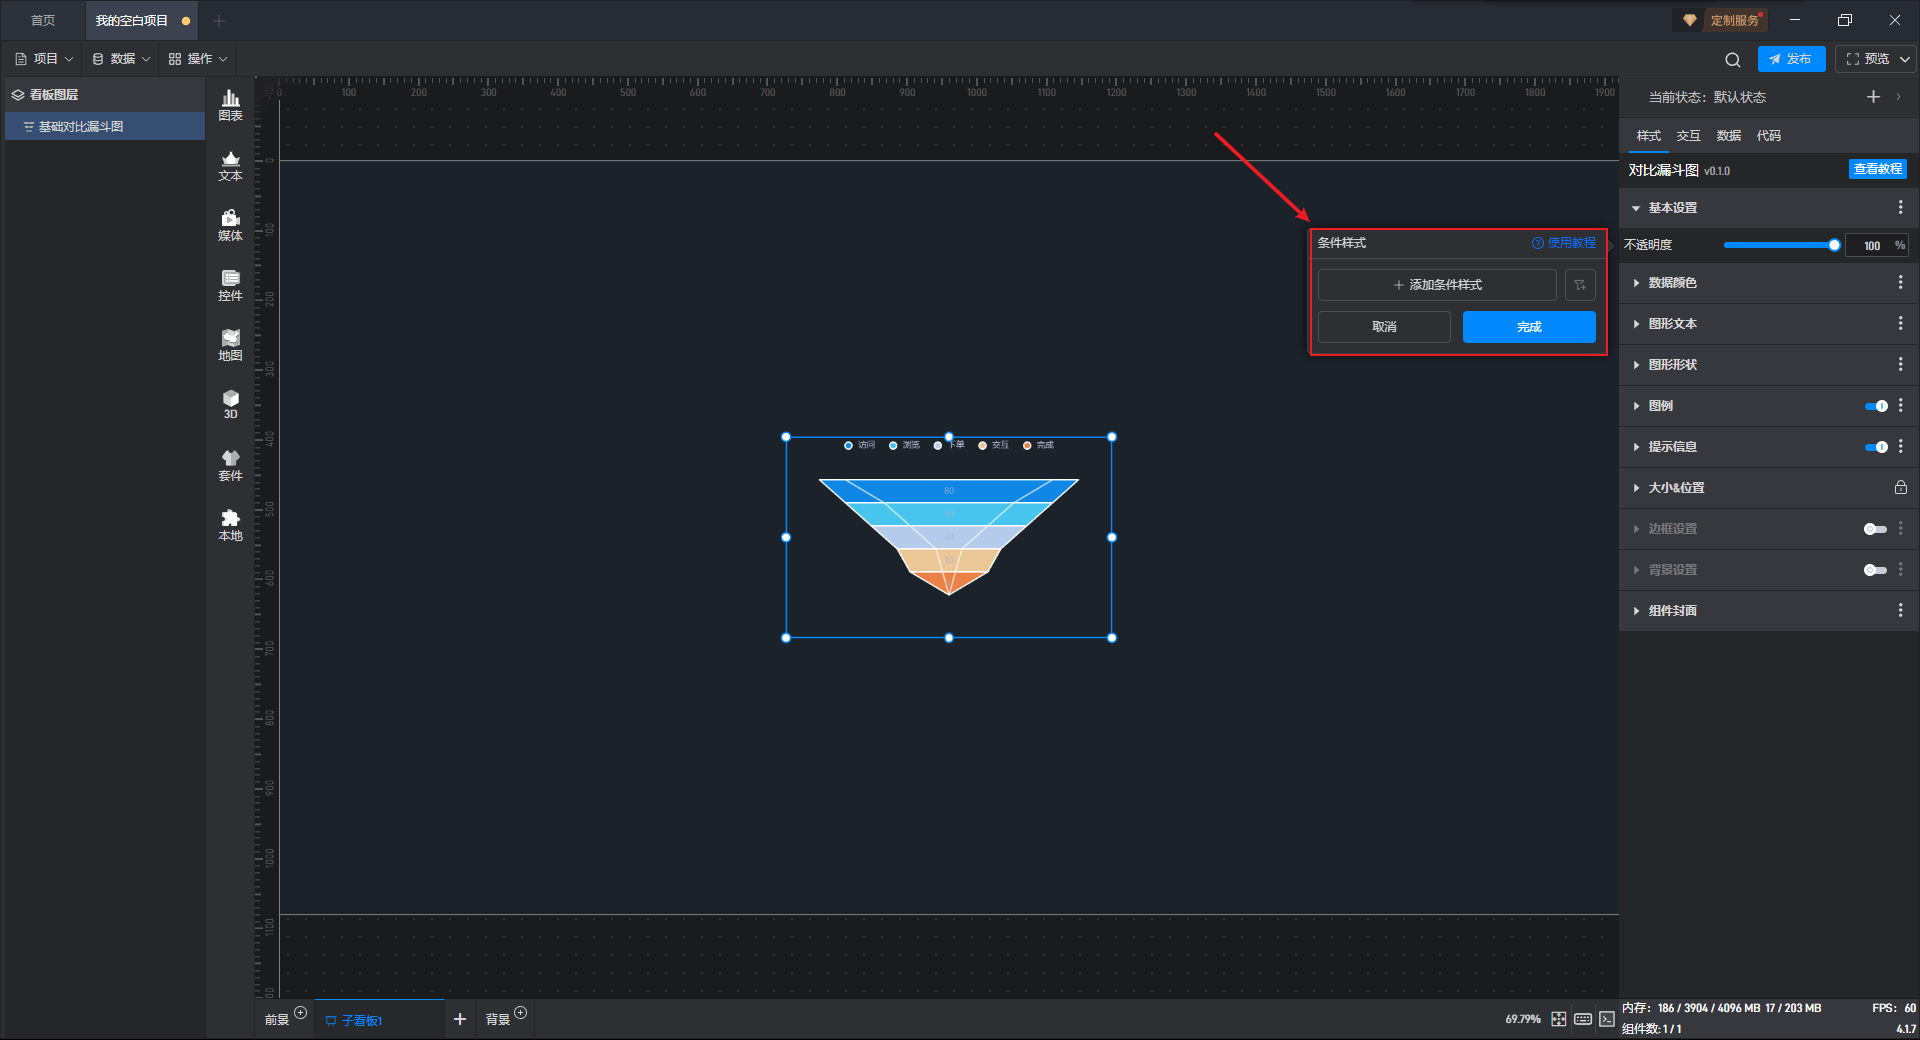The image size is (1920, 1040).
Task: Open the 地图 map component panel
Action: coord(230,345)
